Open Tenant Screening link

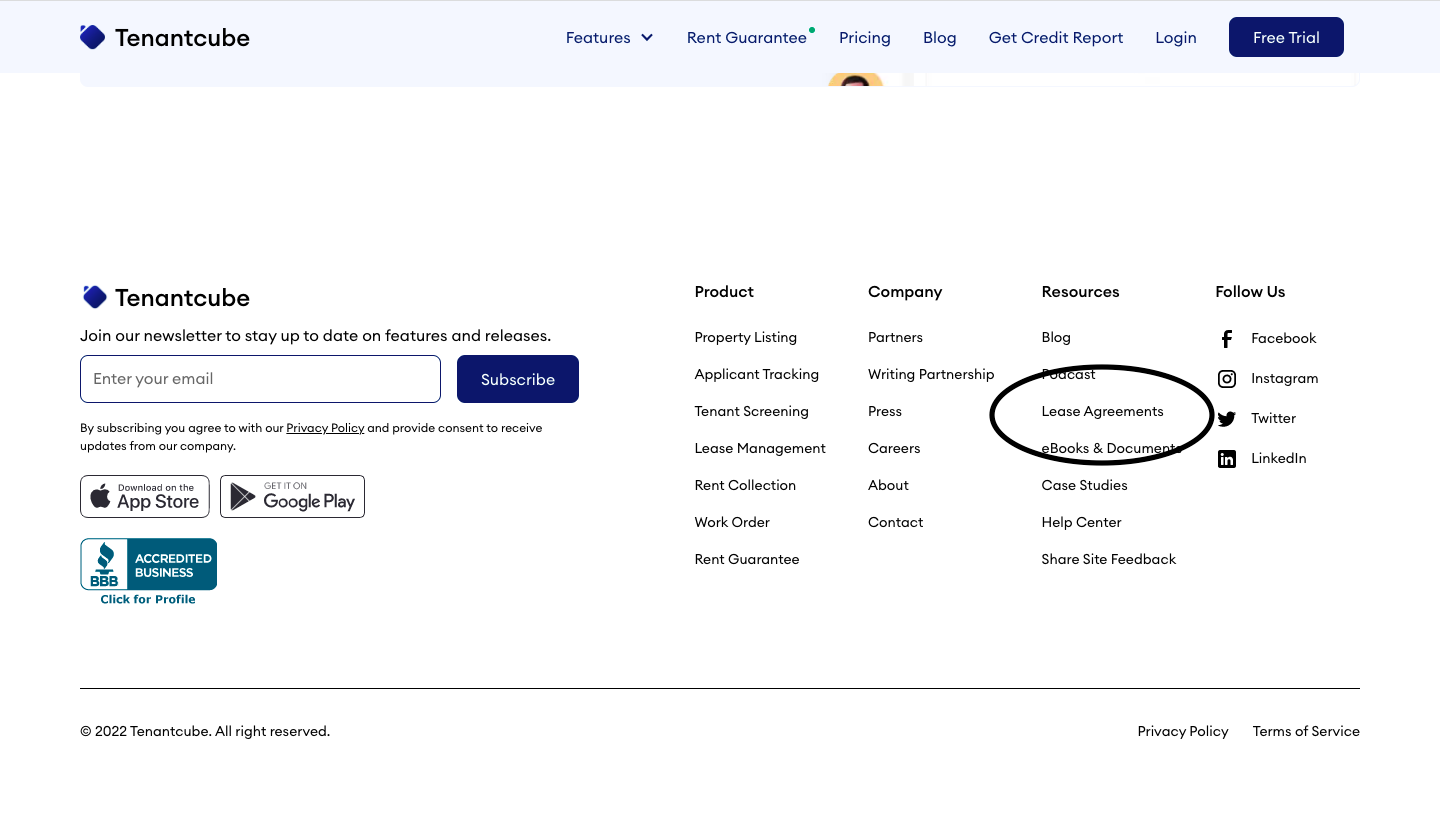point(752,412)
